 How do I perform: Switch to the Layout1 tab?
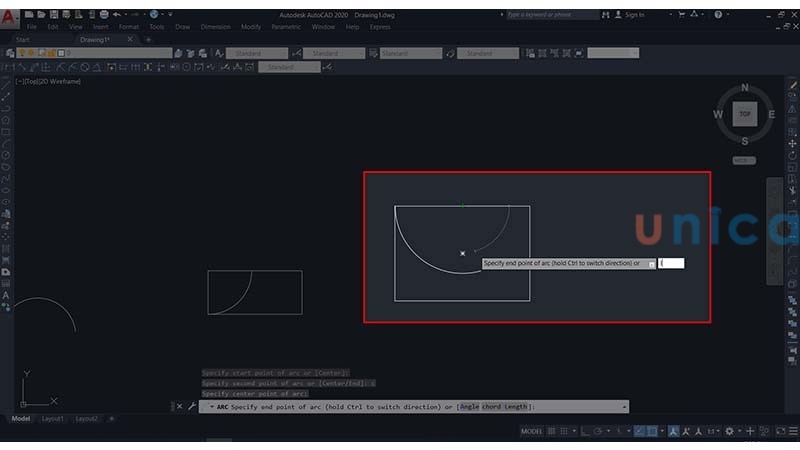point(53,419)
